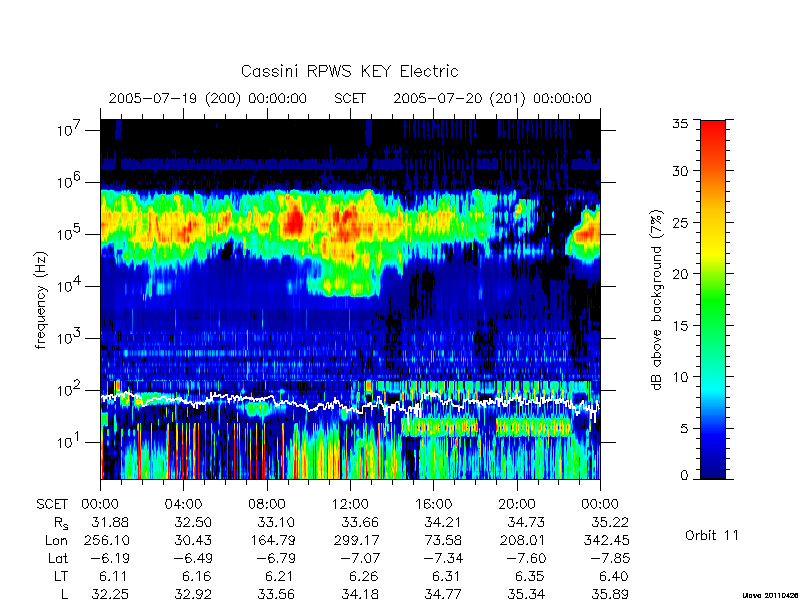Click the LT value '6.11'

coord(113,576)
